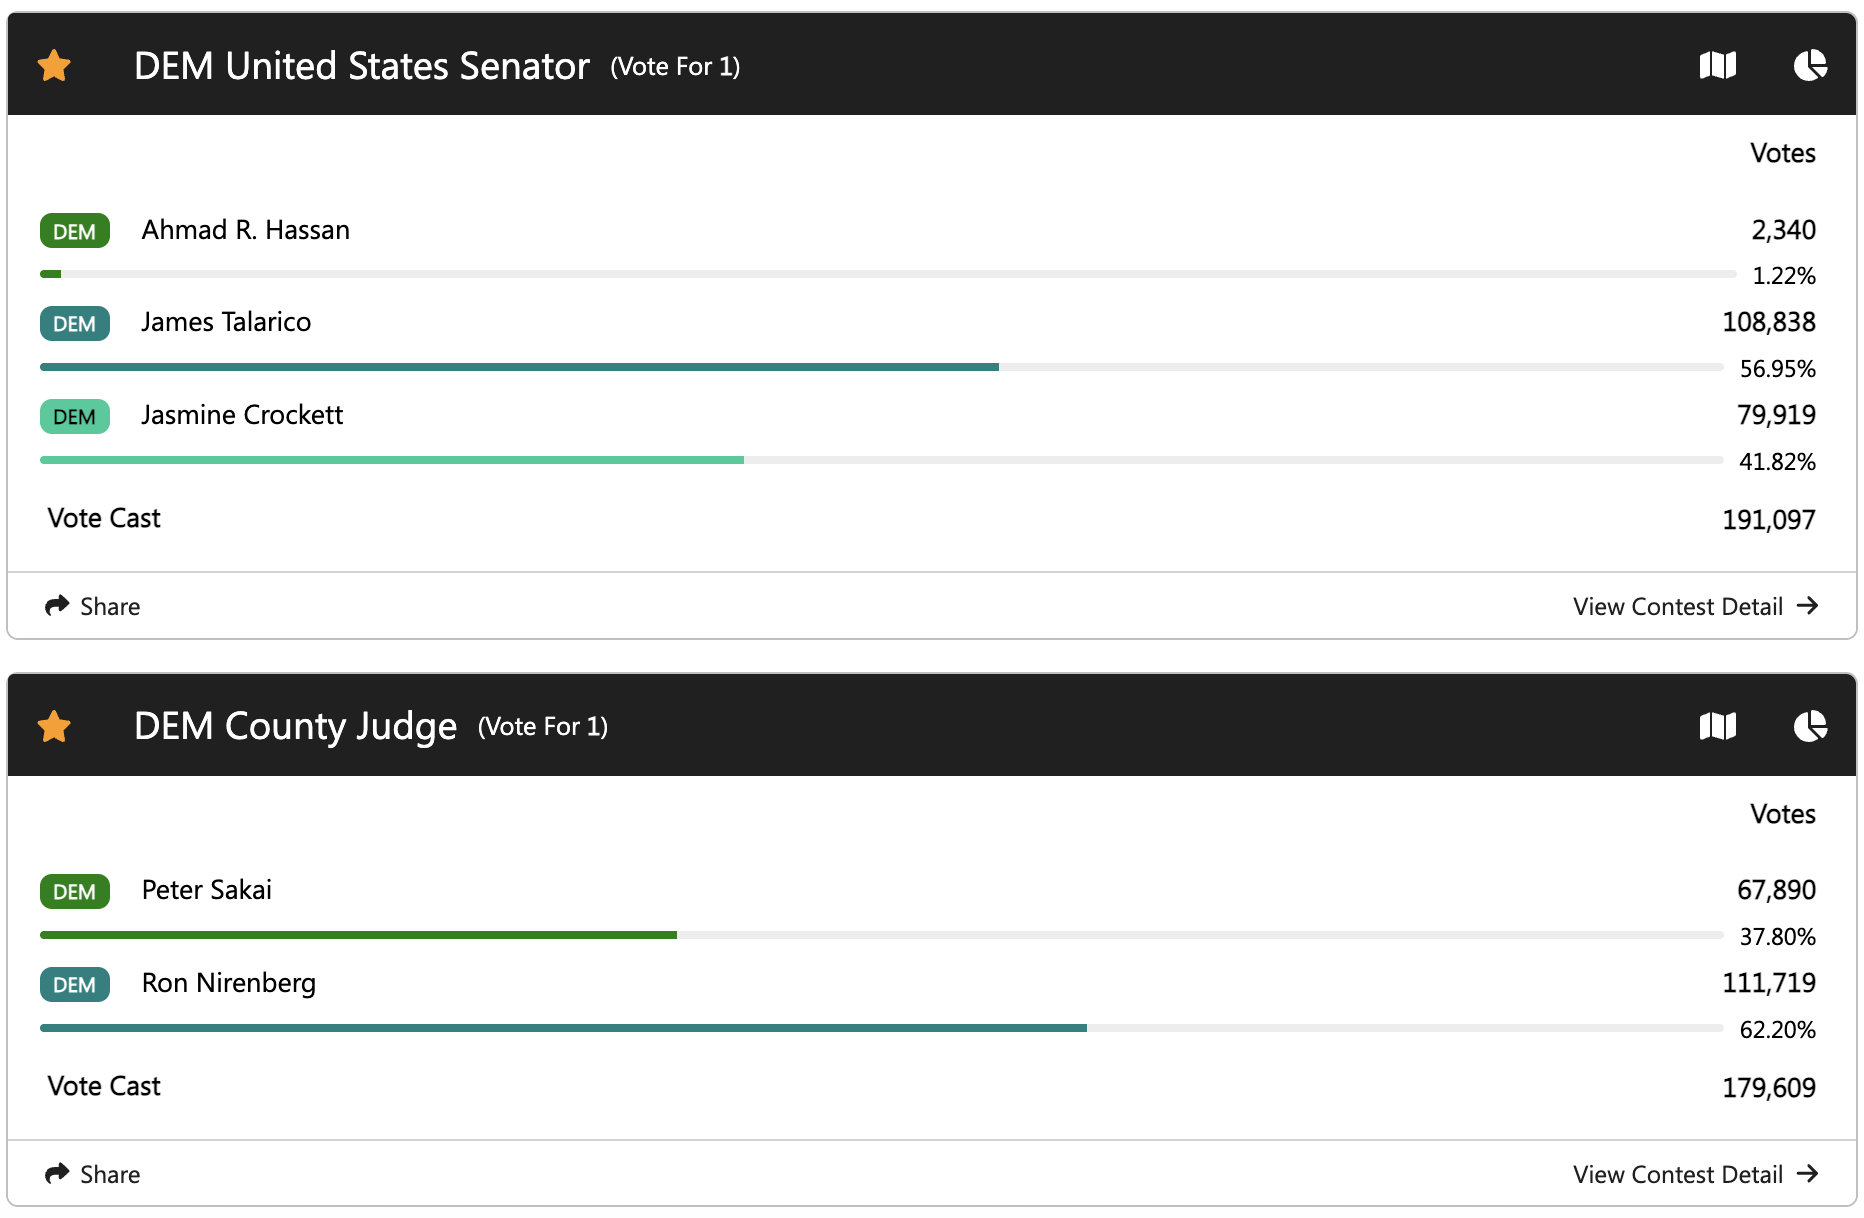
Task: Click the Share label under County Judge contest
Action: tap(110, 1175)
